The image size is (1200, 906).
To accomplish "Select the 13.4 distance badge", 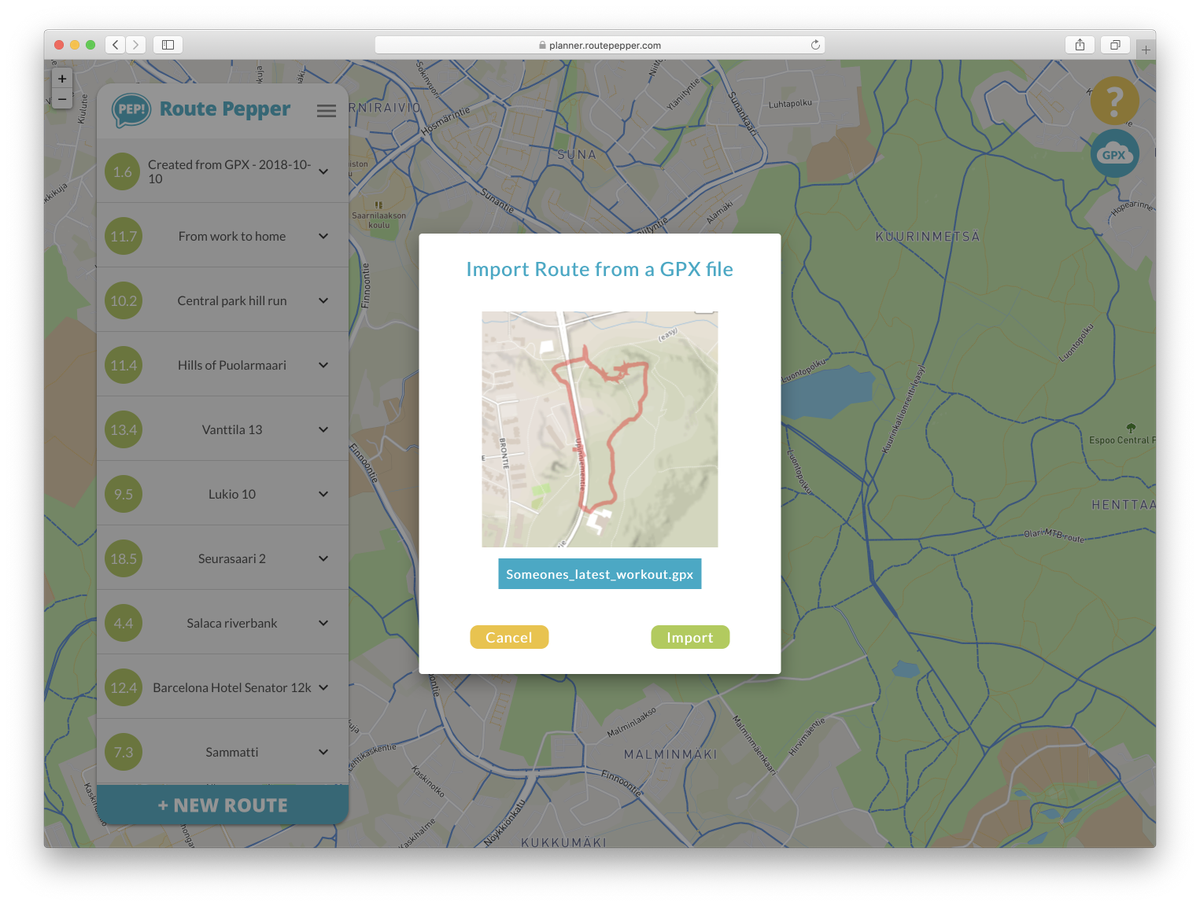I will (x=123, y=430).
